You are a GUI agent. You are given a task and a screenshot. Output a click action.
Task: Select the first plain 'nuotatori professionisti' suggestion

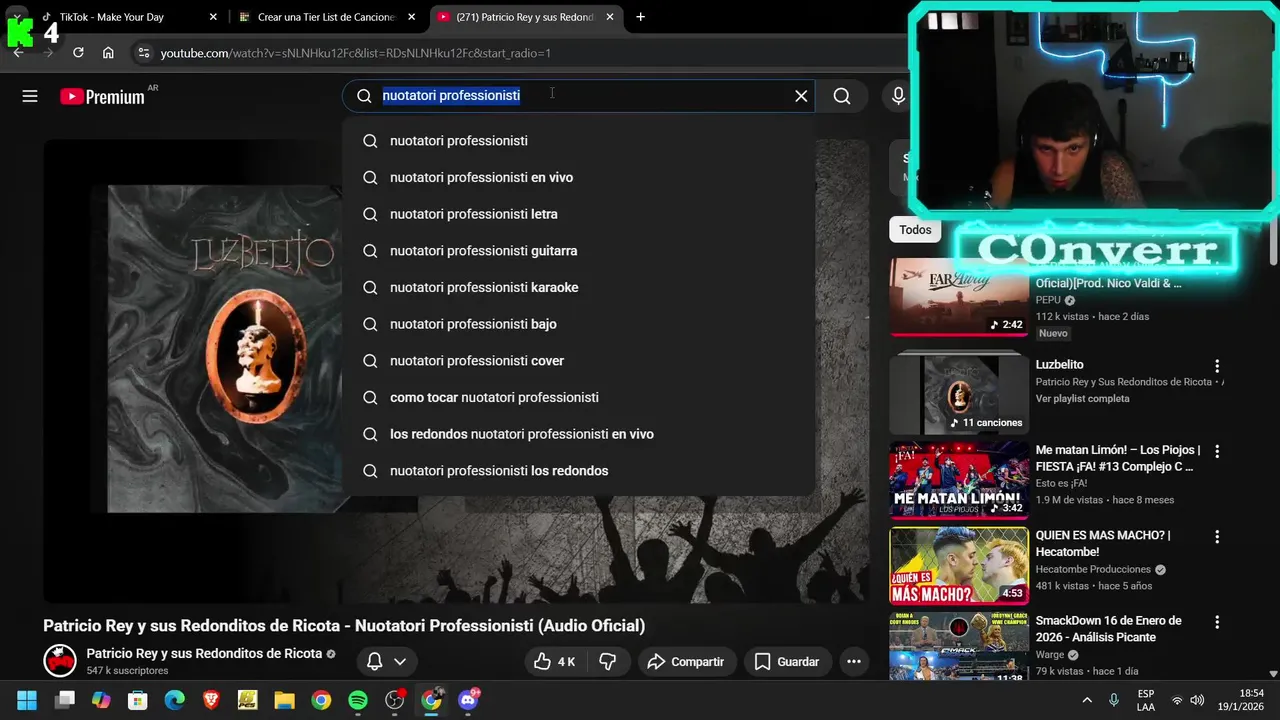(578, 141)
